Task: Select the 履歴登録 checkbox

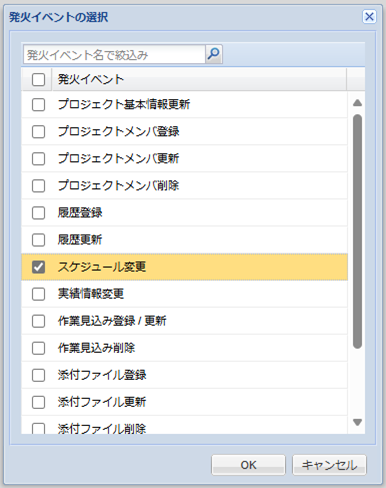Action: point(38,213)
